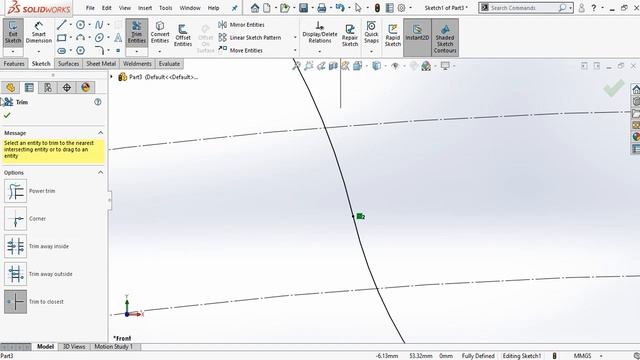Click the Exit Sketch button

(13, 33)
